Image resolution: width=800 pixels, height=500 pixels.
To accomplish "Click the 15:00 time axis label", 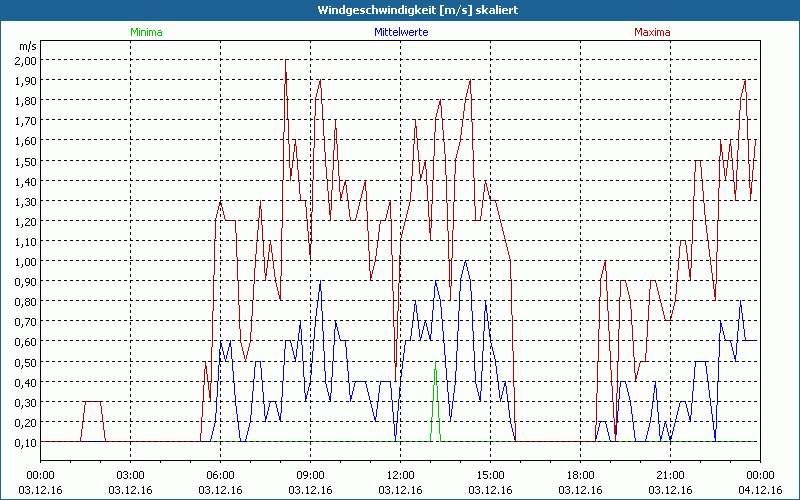I will point(490,475).
